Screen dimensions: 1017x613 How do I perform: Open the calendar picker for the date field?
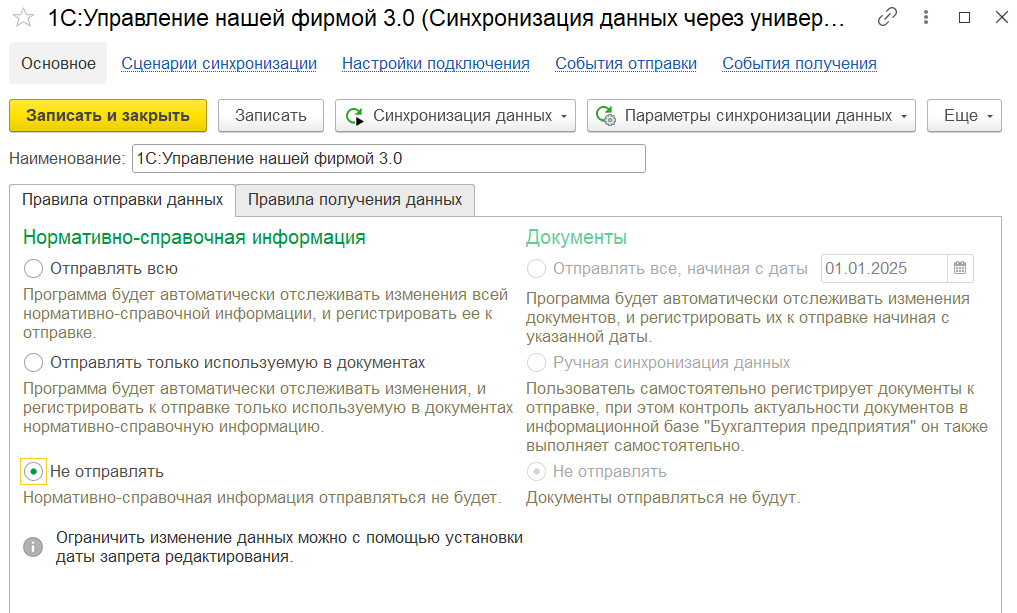pos(959,268)
